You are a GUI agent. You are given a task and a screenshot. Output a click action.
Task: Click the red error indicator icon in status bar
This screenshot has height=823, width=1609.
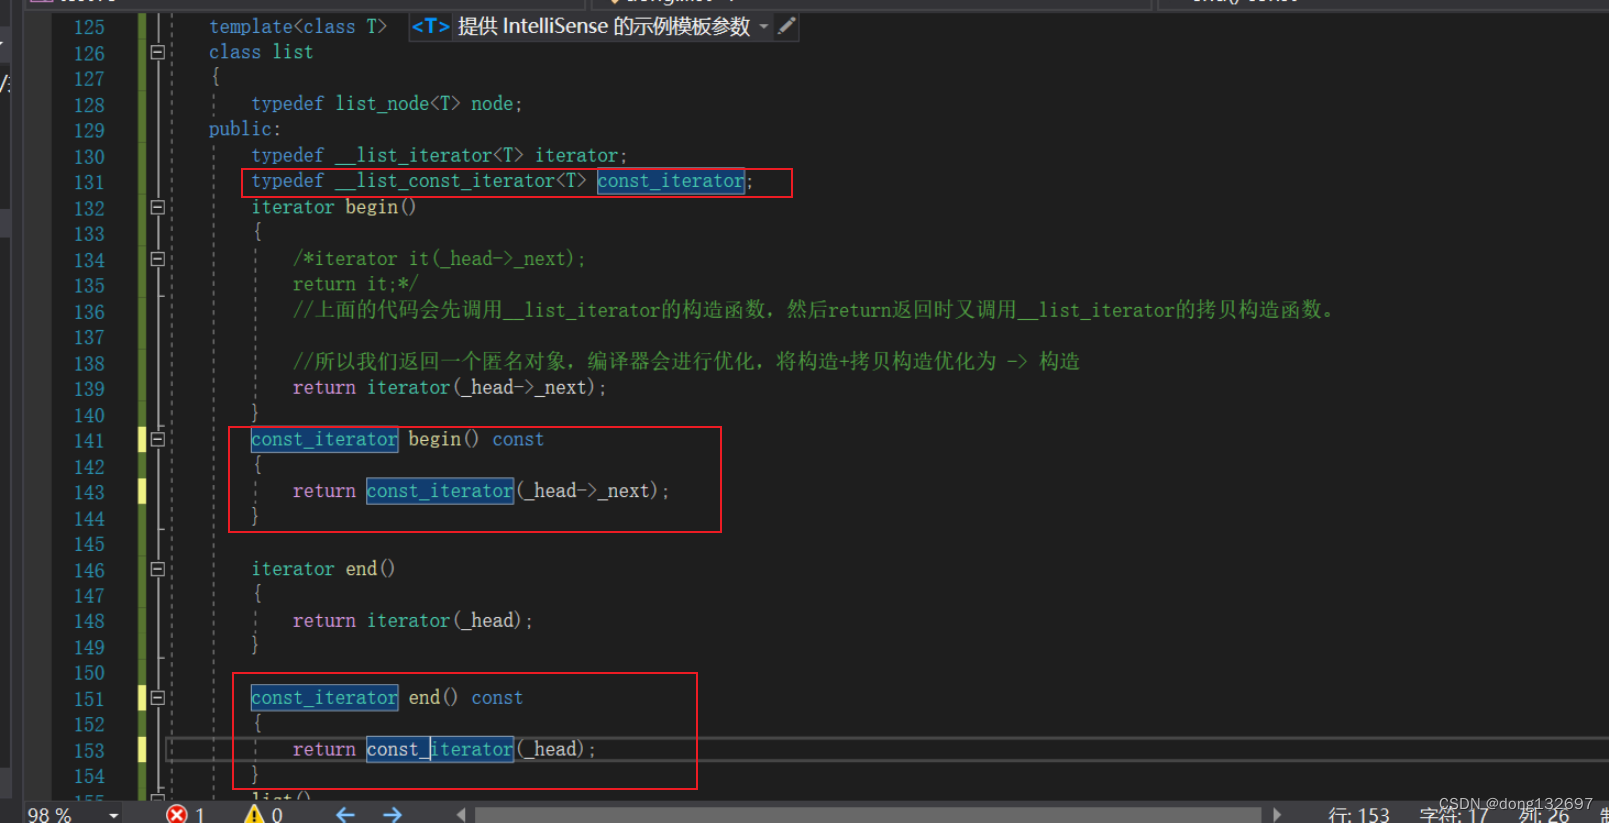pyautogui.click(x=177, y=814)
